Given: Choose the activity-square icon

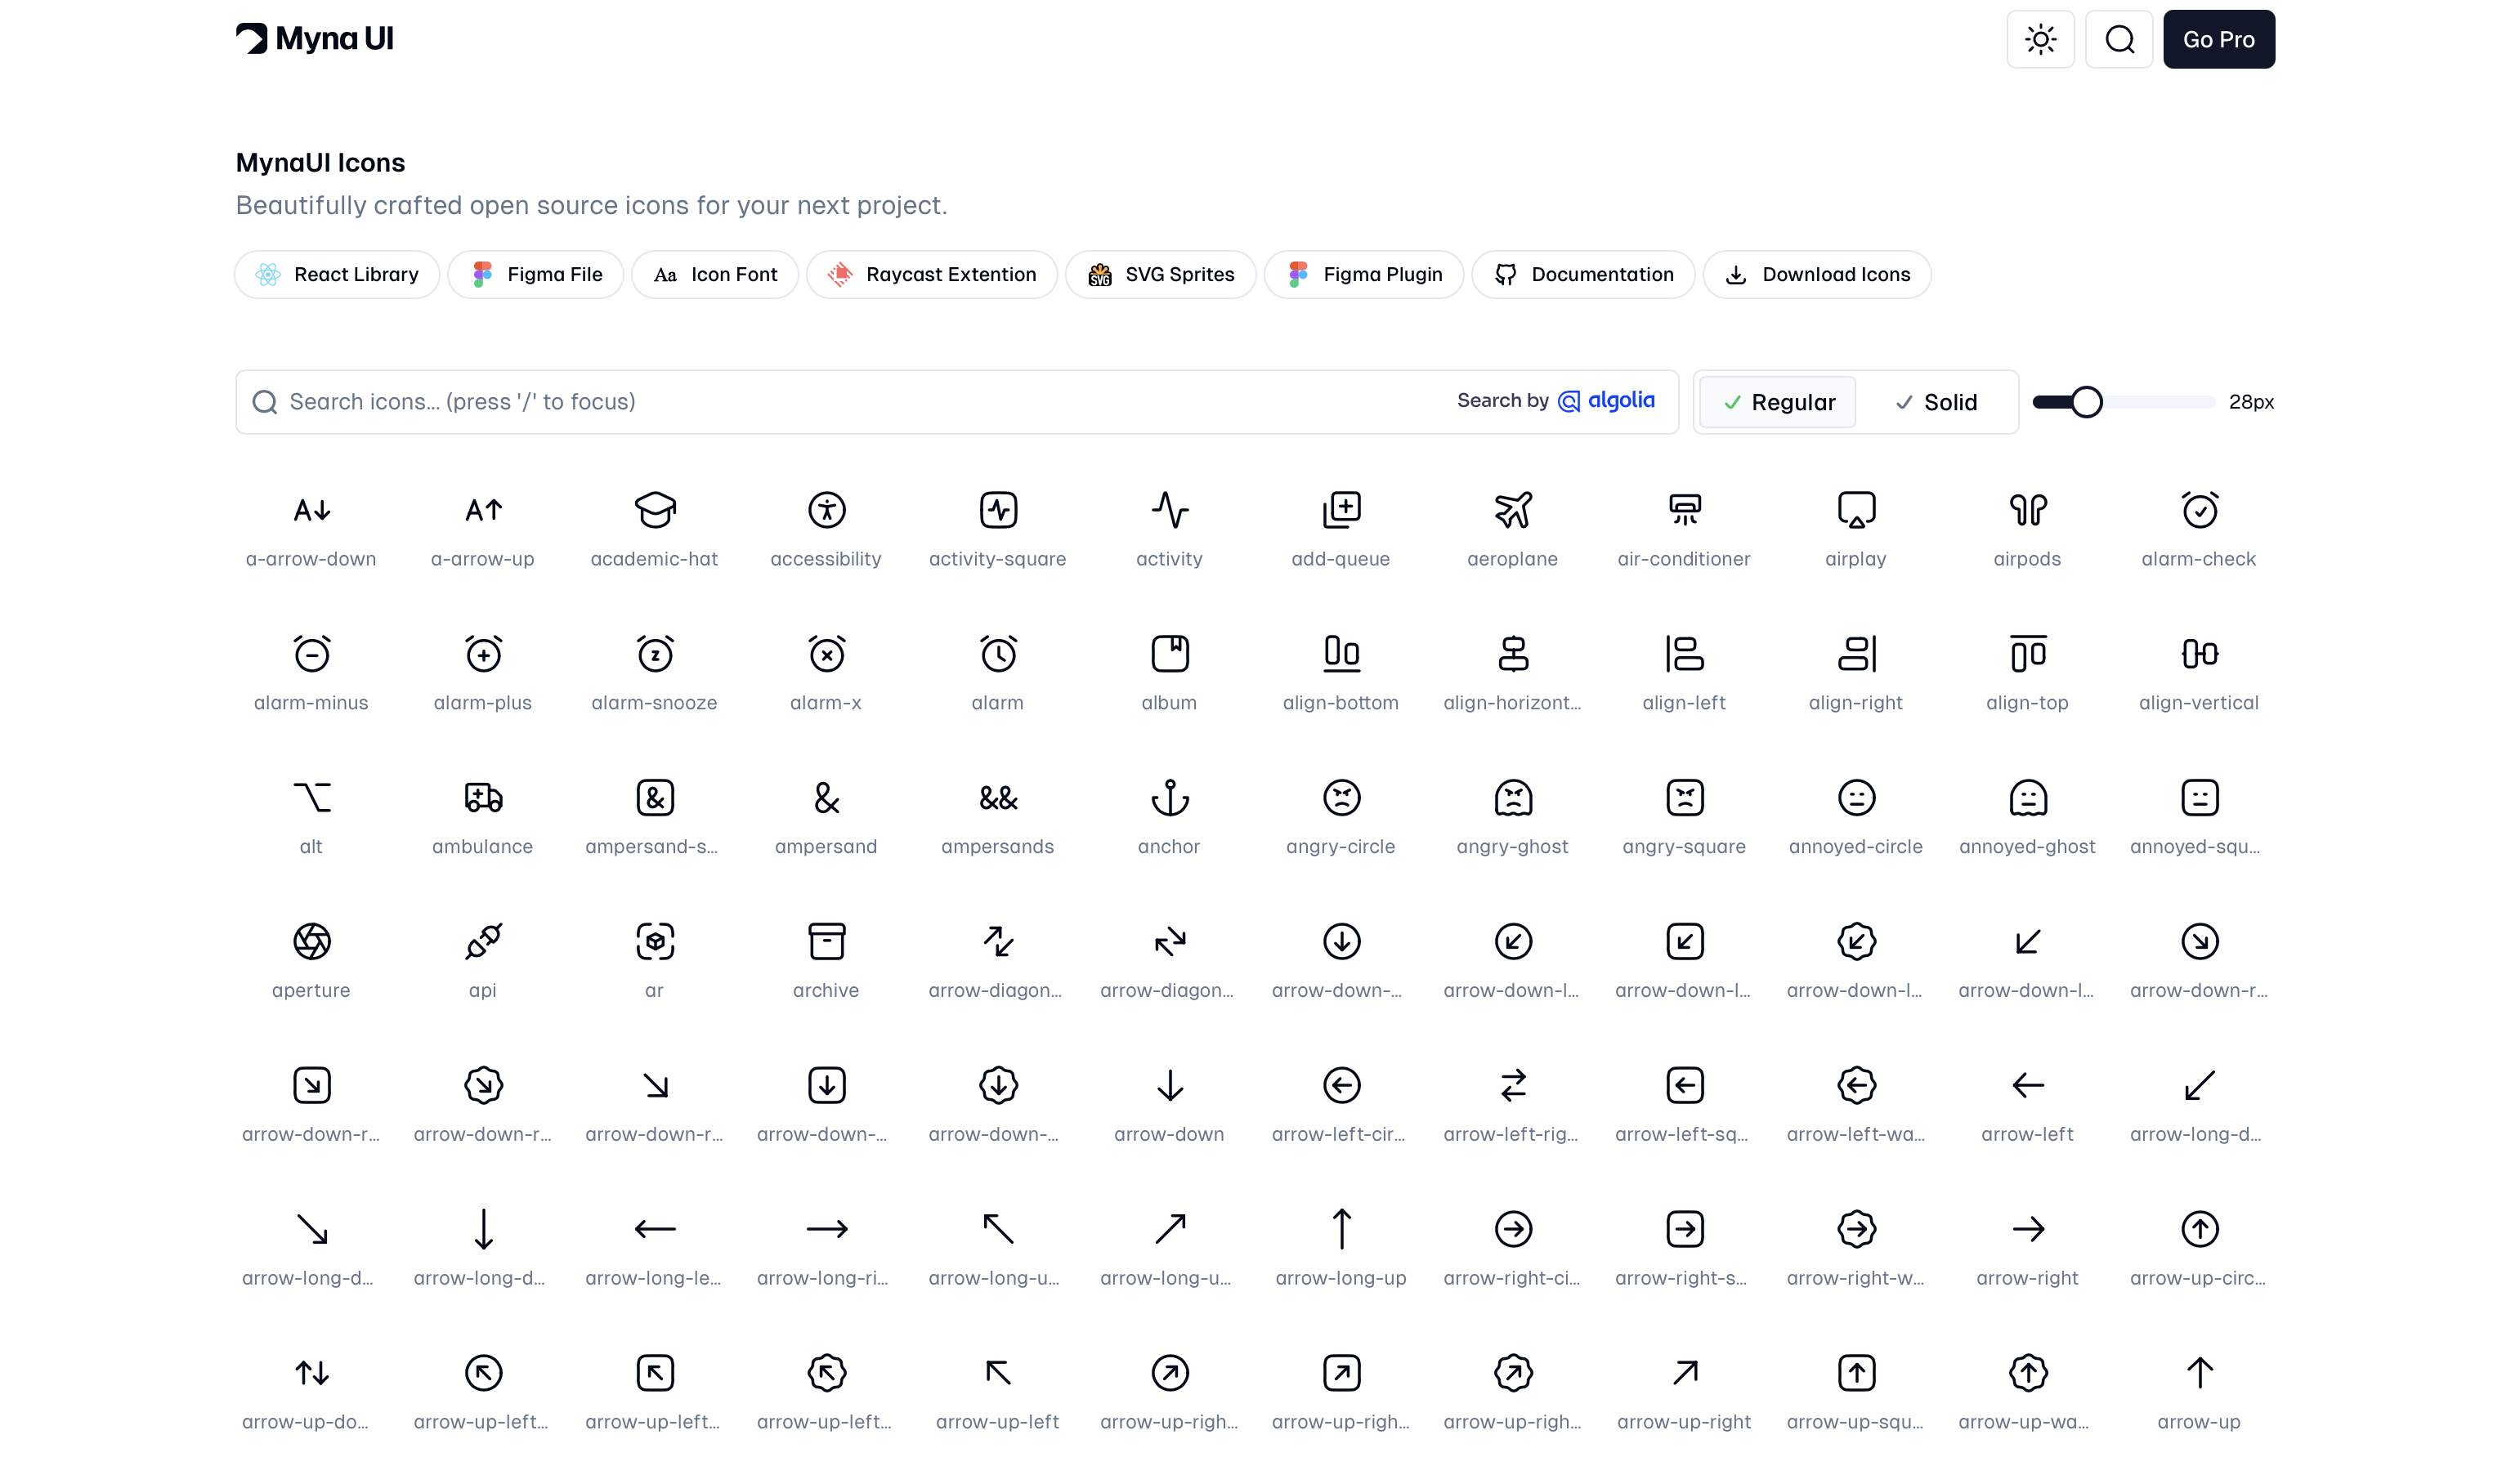Looking at the screenshot, I should (x=998, y=510).
